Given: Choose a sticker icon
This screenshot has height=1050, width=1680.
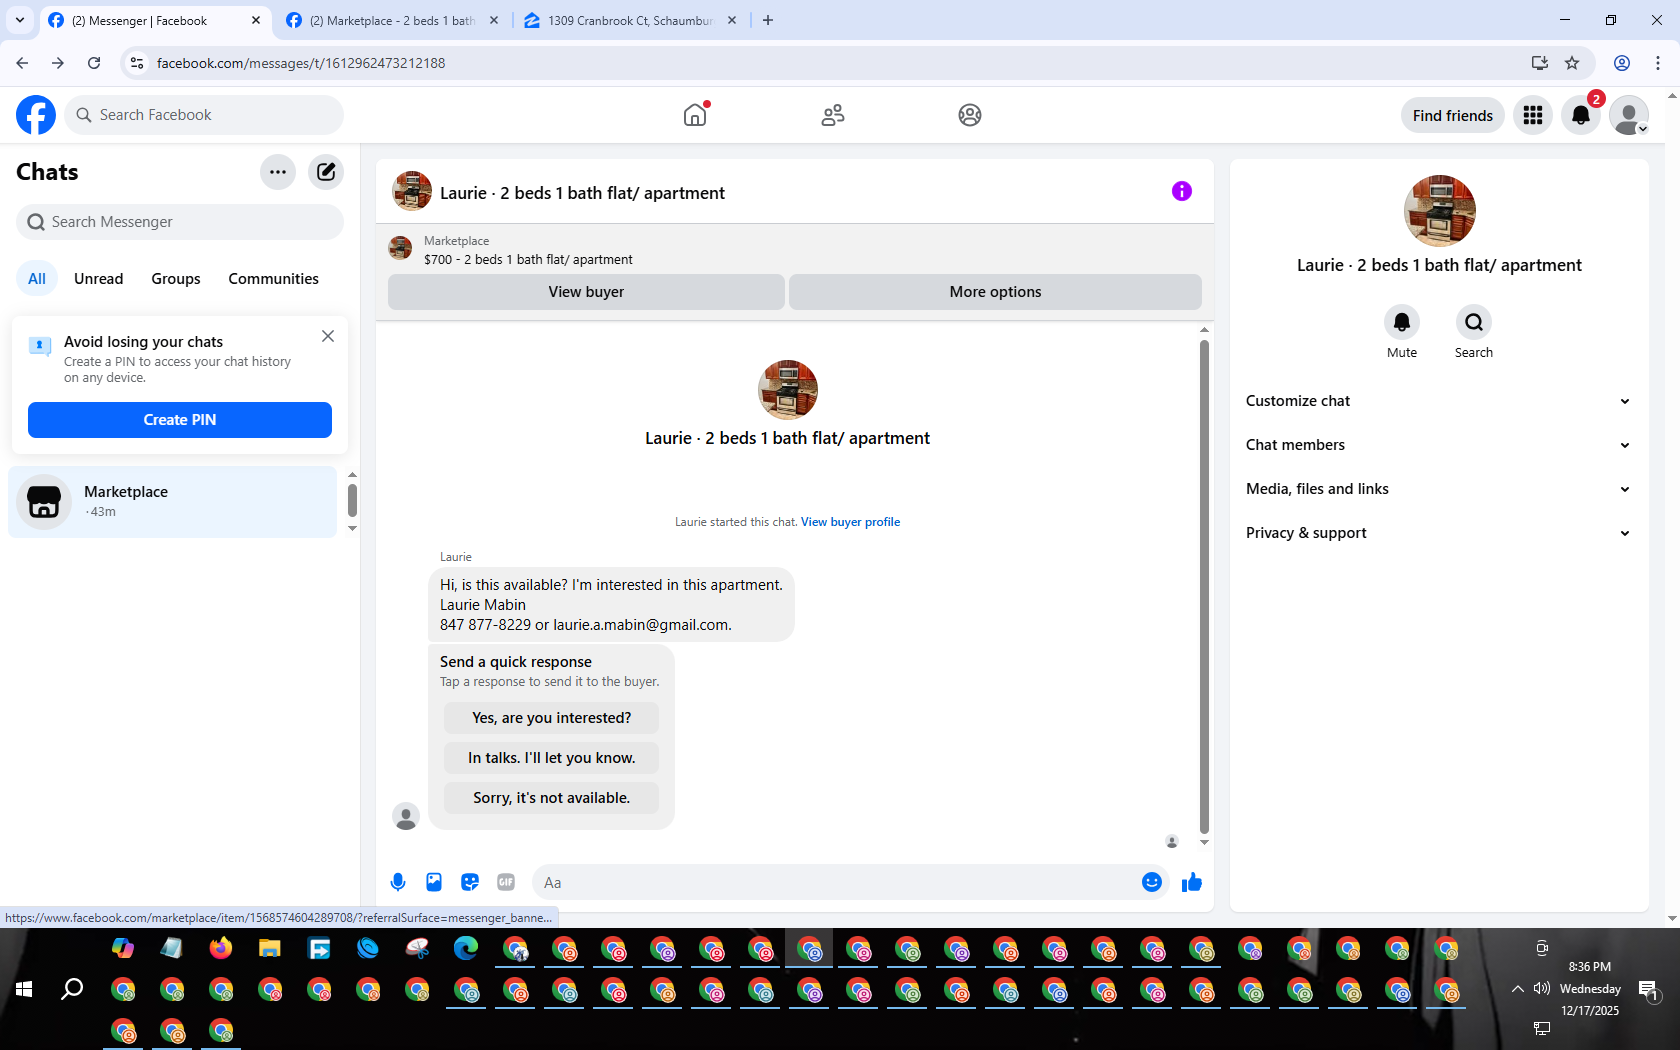Looking at the screenshot, I should pyautogui.click(x=470, y=882).
